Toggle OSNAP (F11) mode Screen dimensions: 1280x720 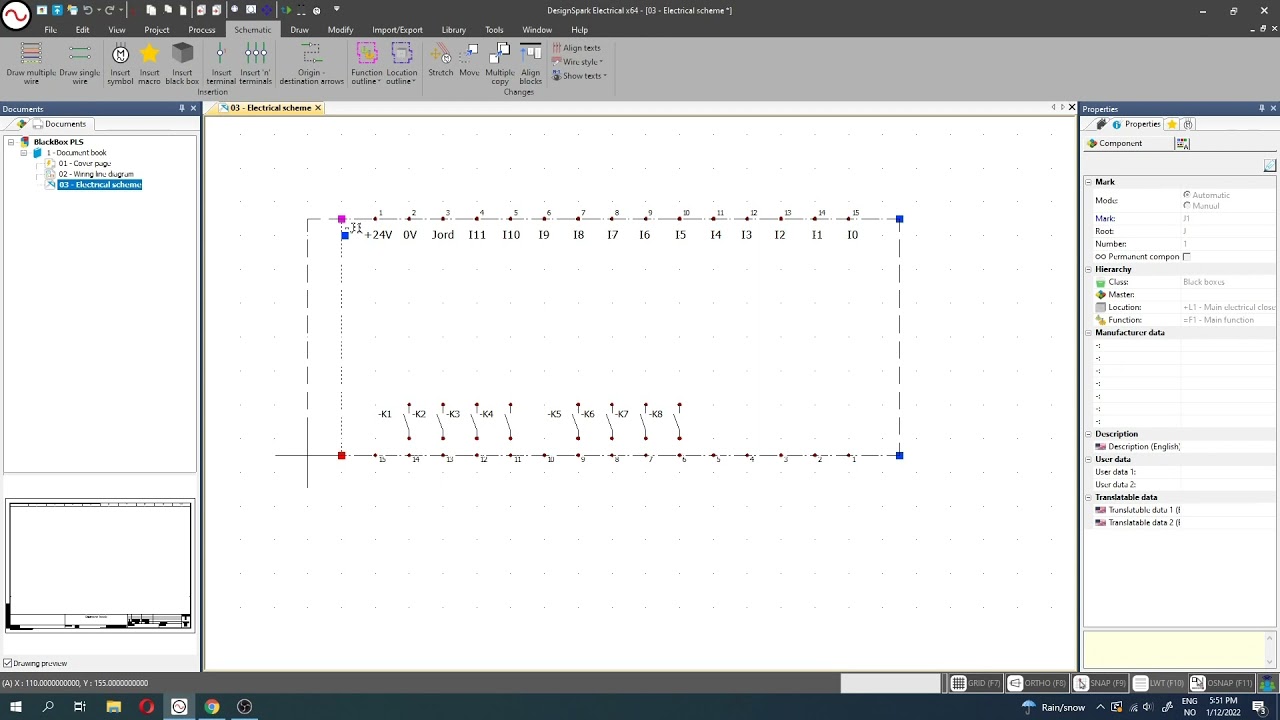(x=1223, y=683)
